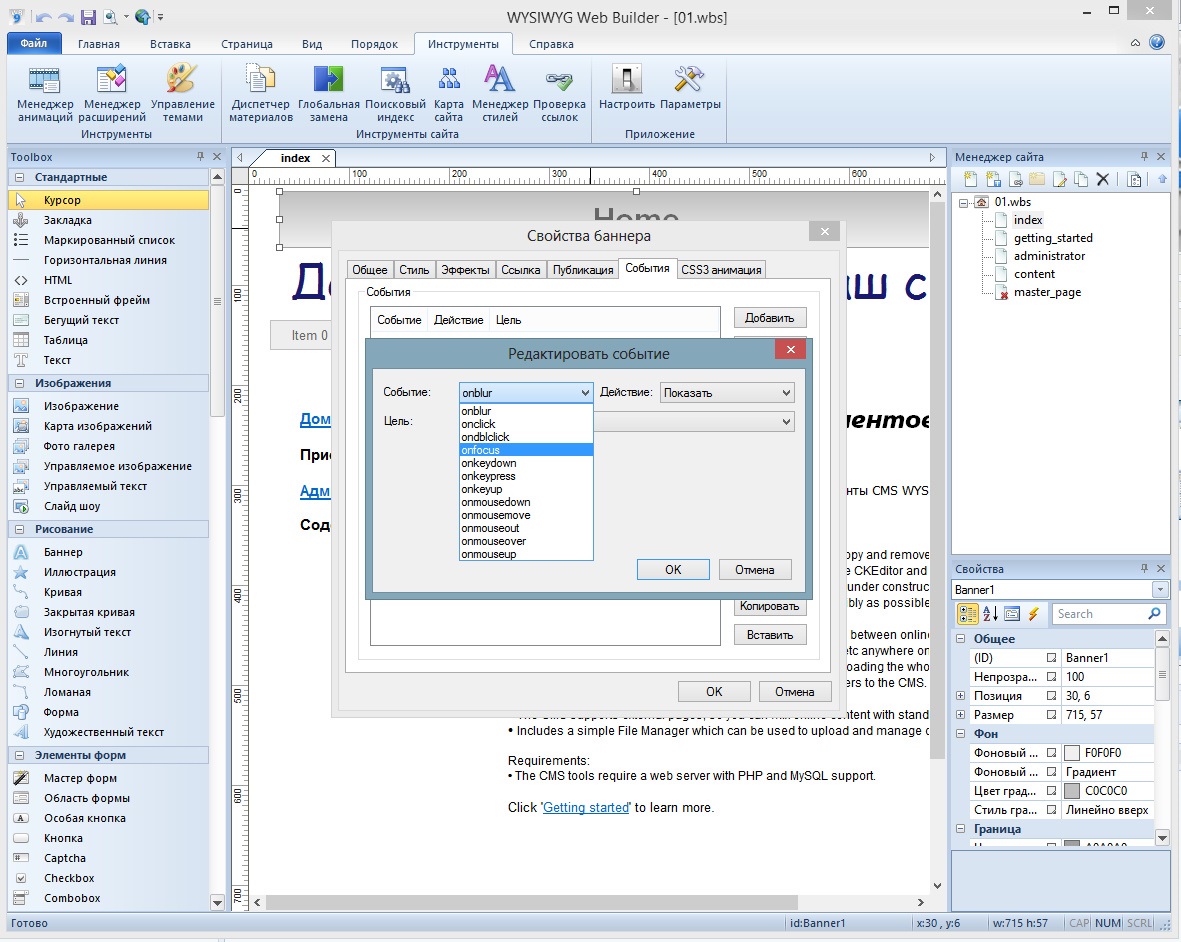Choose onmouseover in event list

point(526,541)
